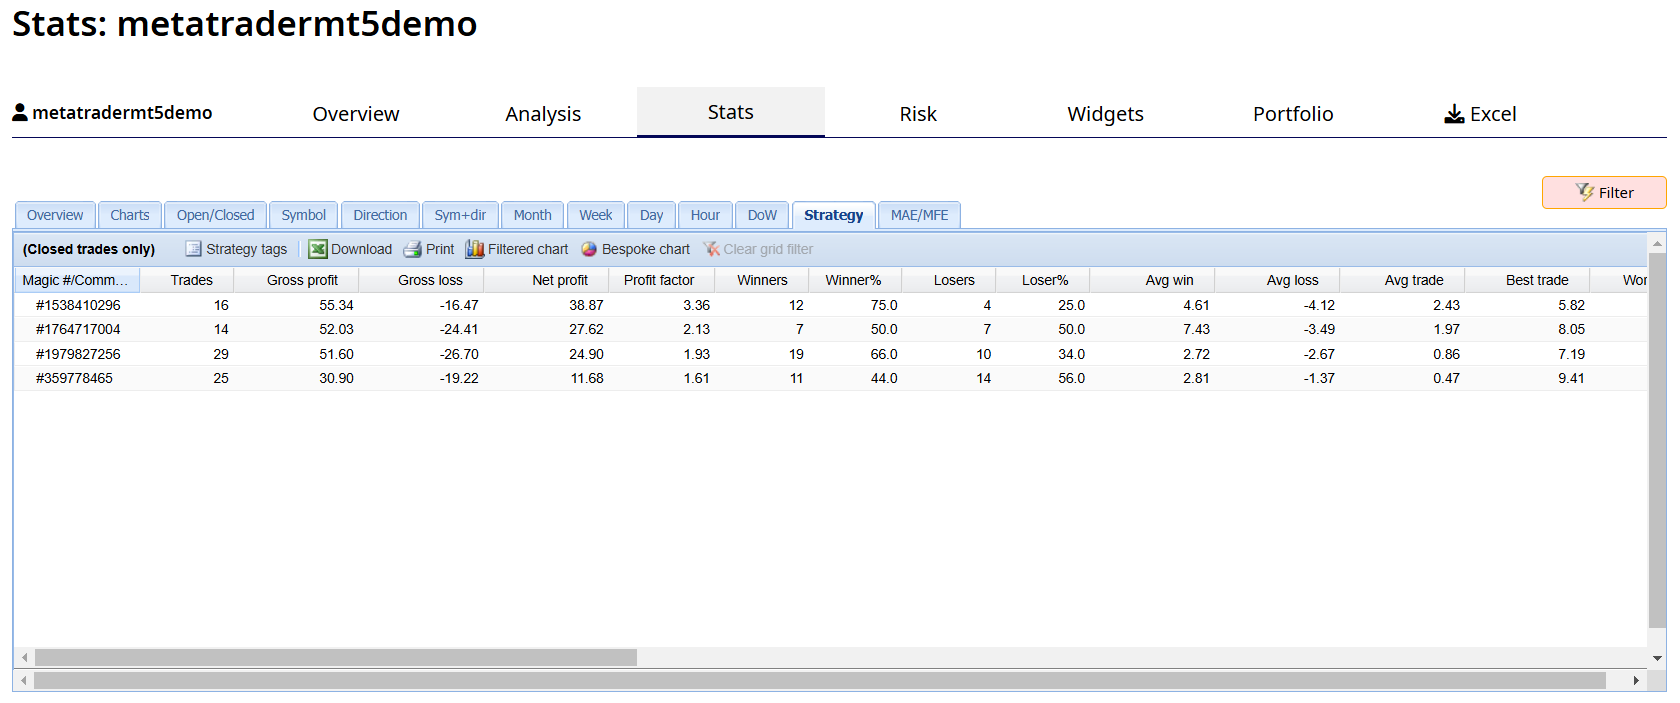Switch to the Week sub-tab
The height and width of the screenshot is (703, 1680).
(596, 215)
